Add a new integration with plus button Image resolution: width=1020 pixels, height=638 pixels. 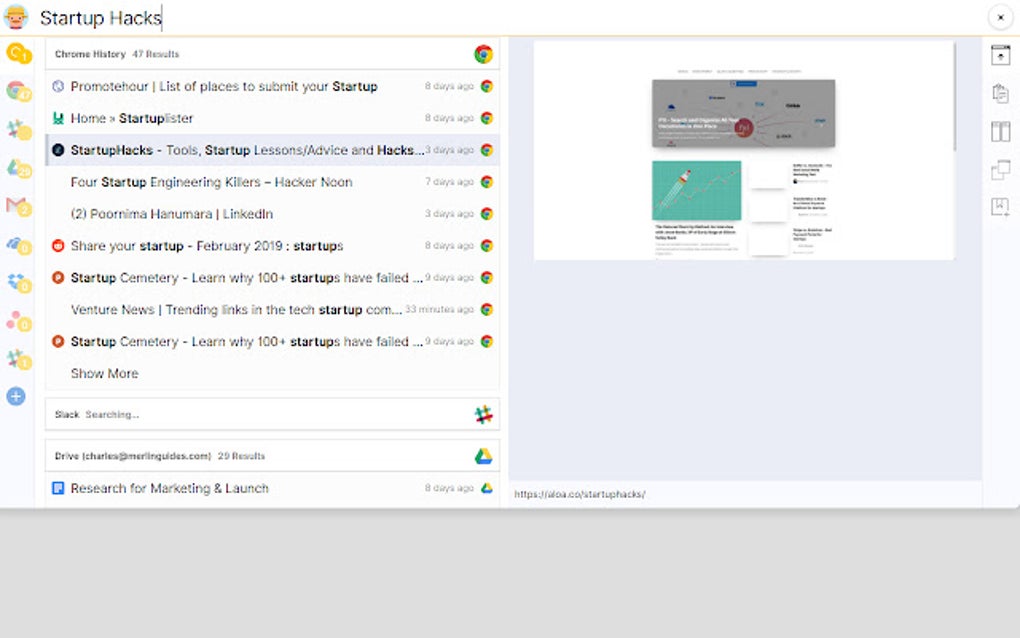click(16, 396)
